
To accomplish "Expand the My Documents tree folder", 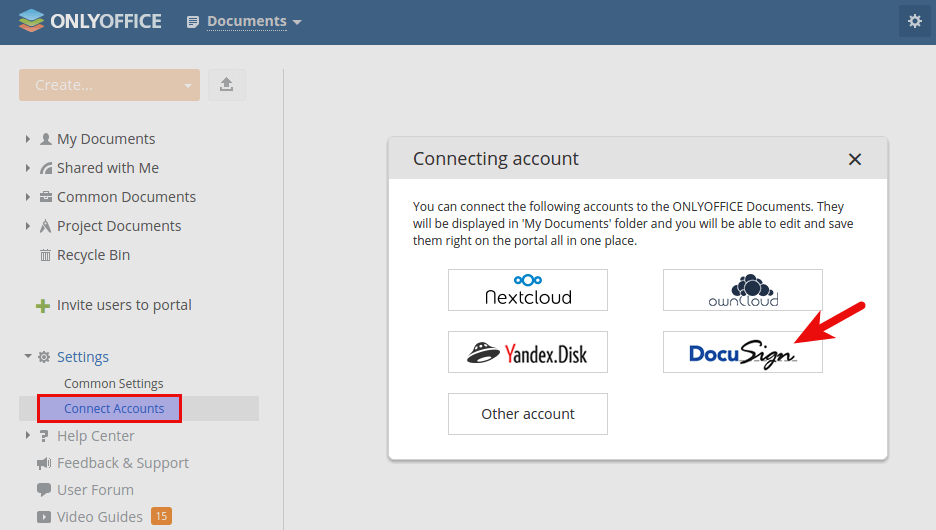I will pos(28,139).
